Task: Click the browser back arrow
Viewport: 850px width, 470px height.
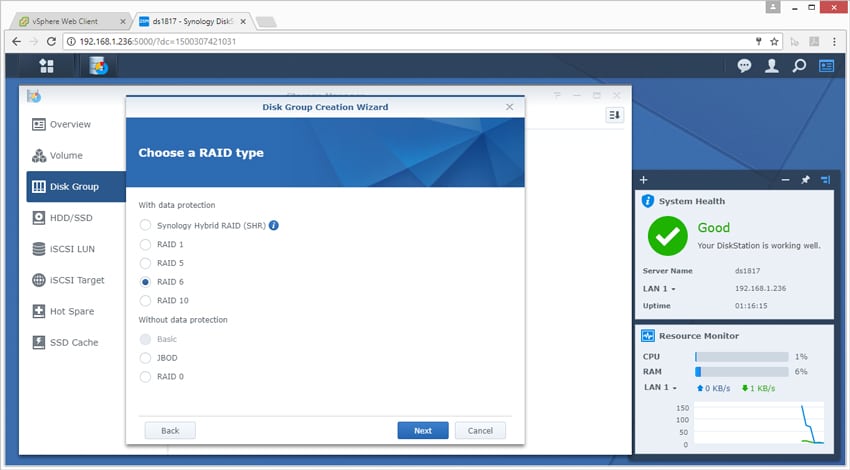Action: point(17,42)
